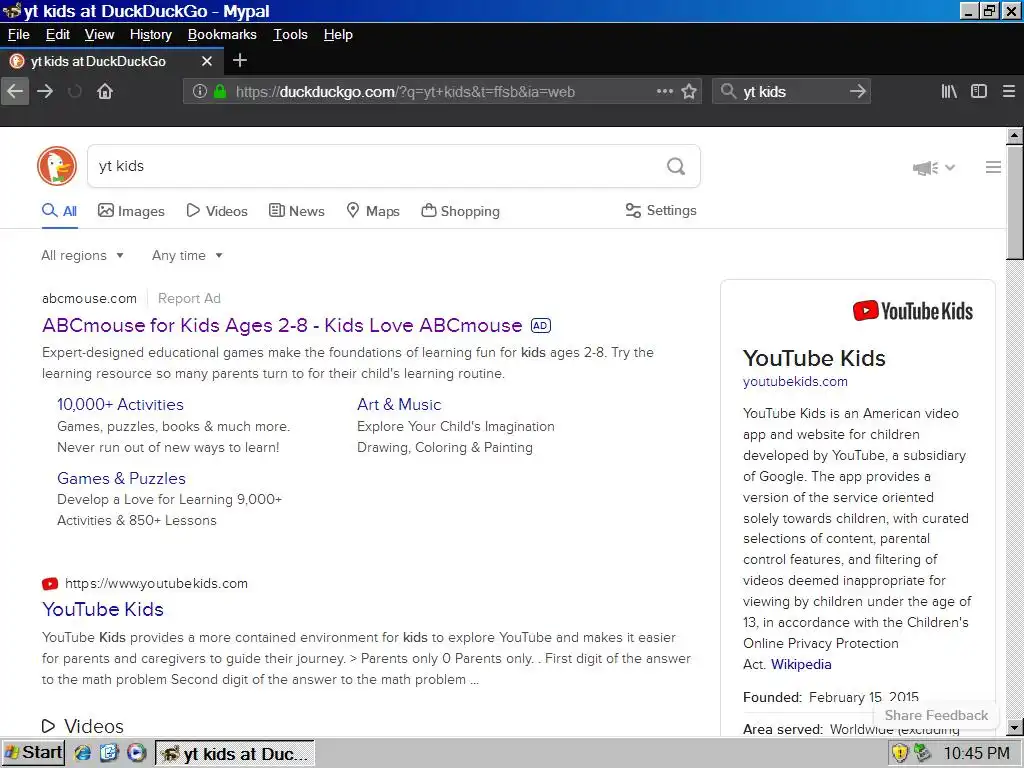Click the page scrollbar down arrow
Screen dimensions: 1024x768
1014,727
